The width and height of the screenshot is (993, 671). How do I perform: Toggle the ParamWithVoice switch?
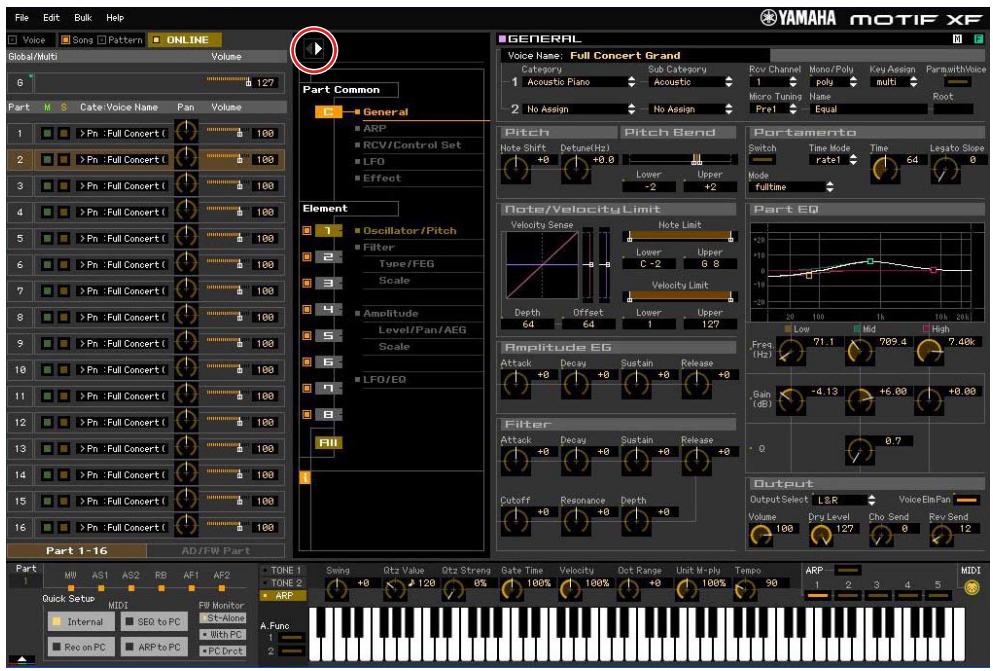tap(957, 82)
